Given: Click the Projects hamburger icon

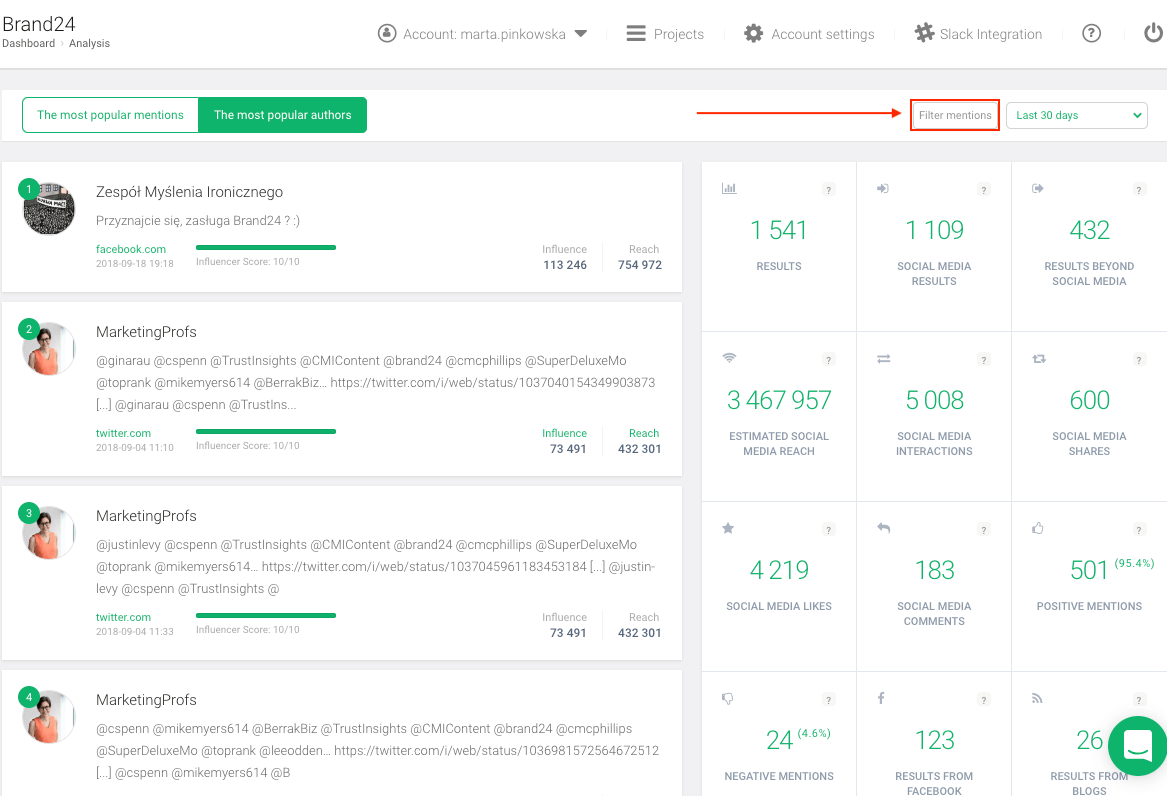Looking at the screenshot, I should click(x=636, y=33).
